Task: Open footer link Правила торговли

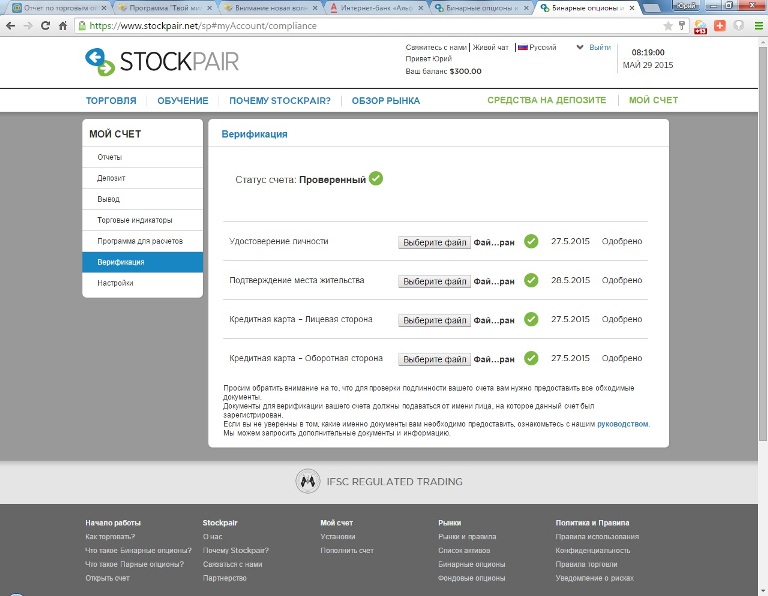Action: [586, 564]
